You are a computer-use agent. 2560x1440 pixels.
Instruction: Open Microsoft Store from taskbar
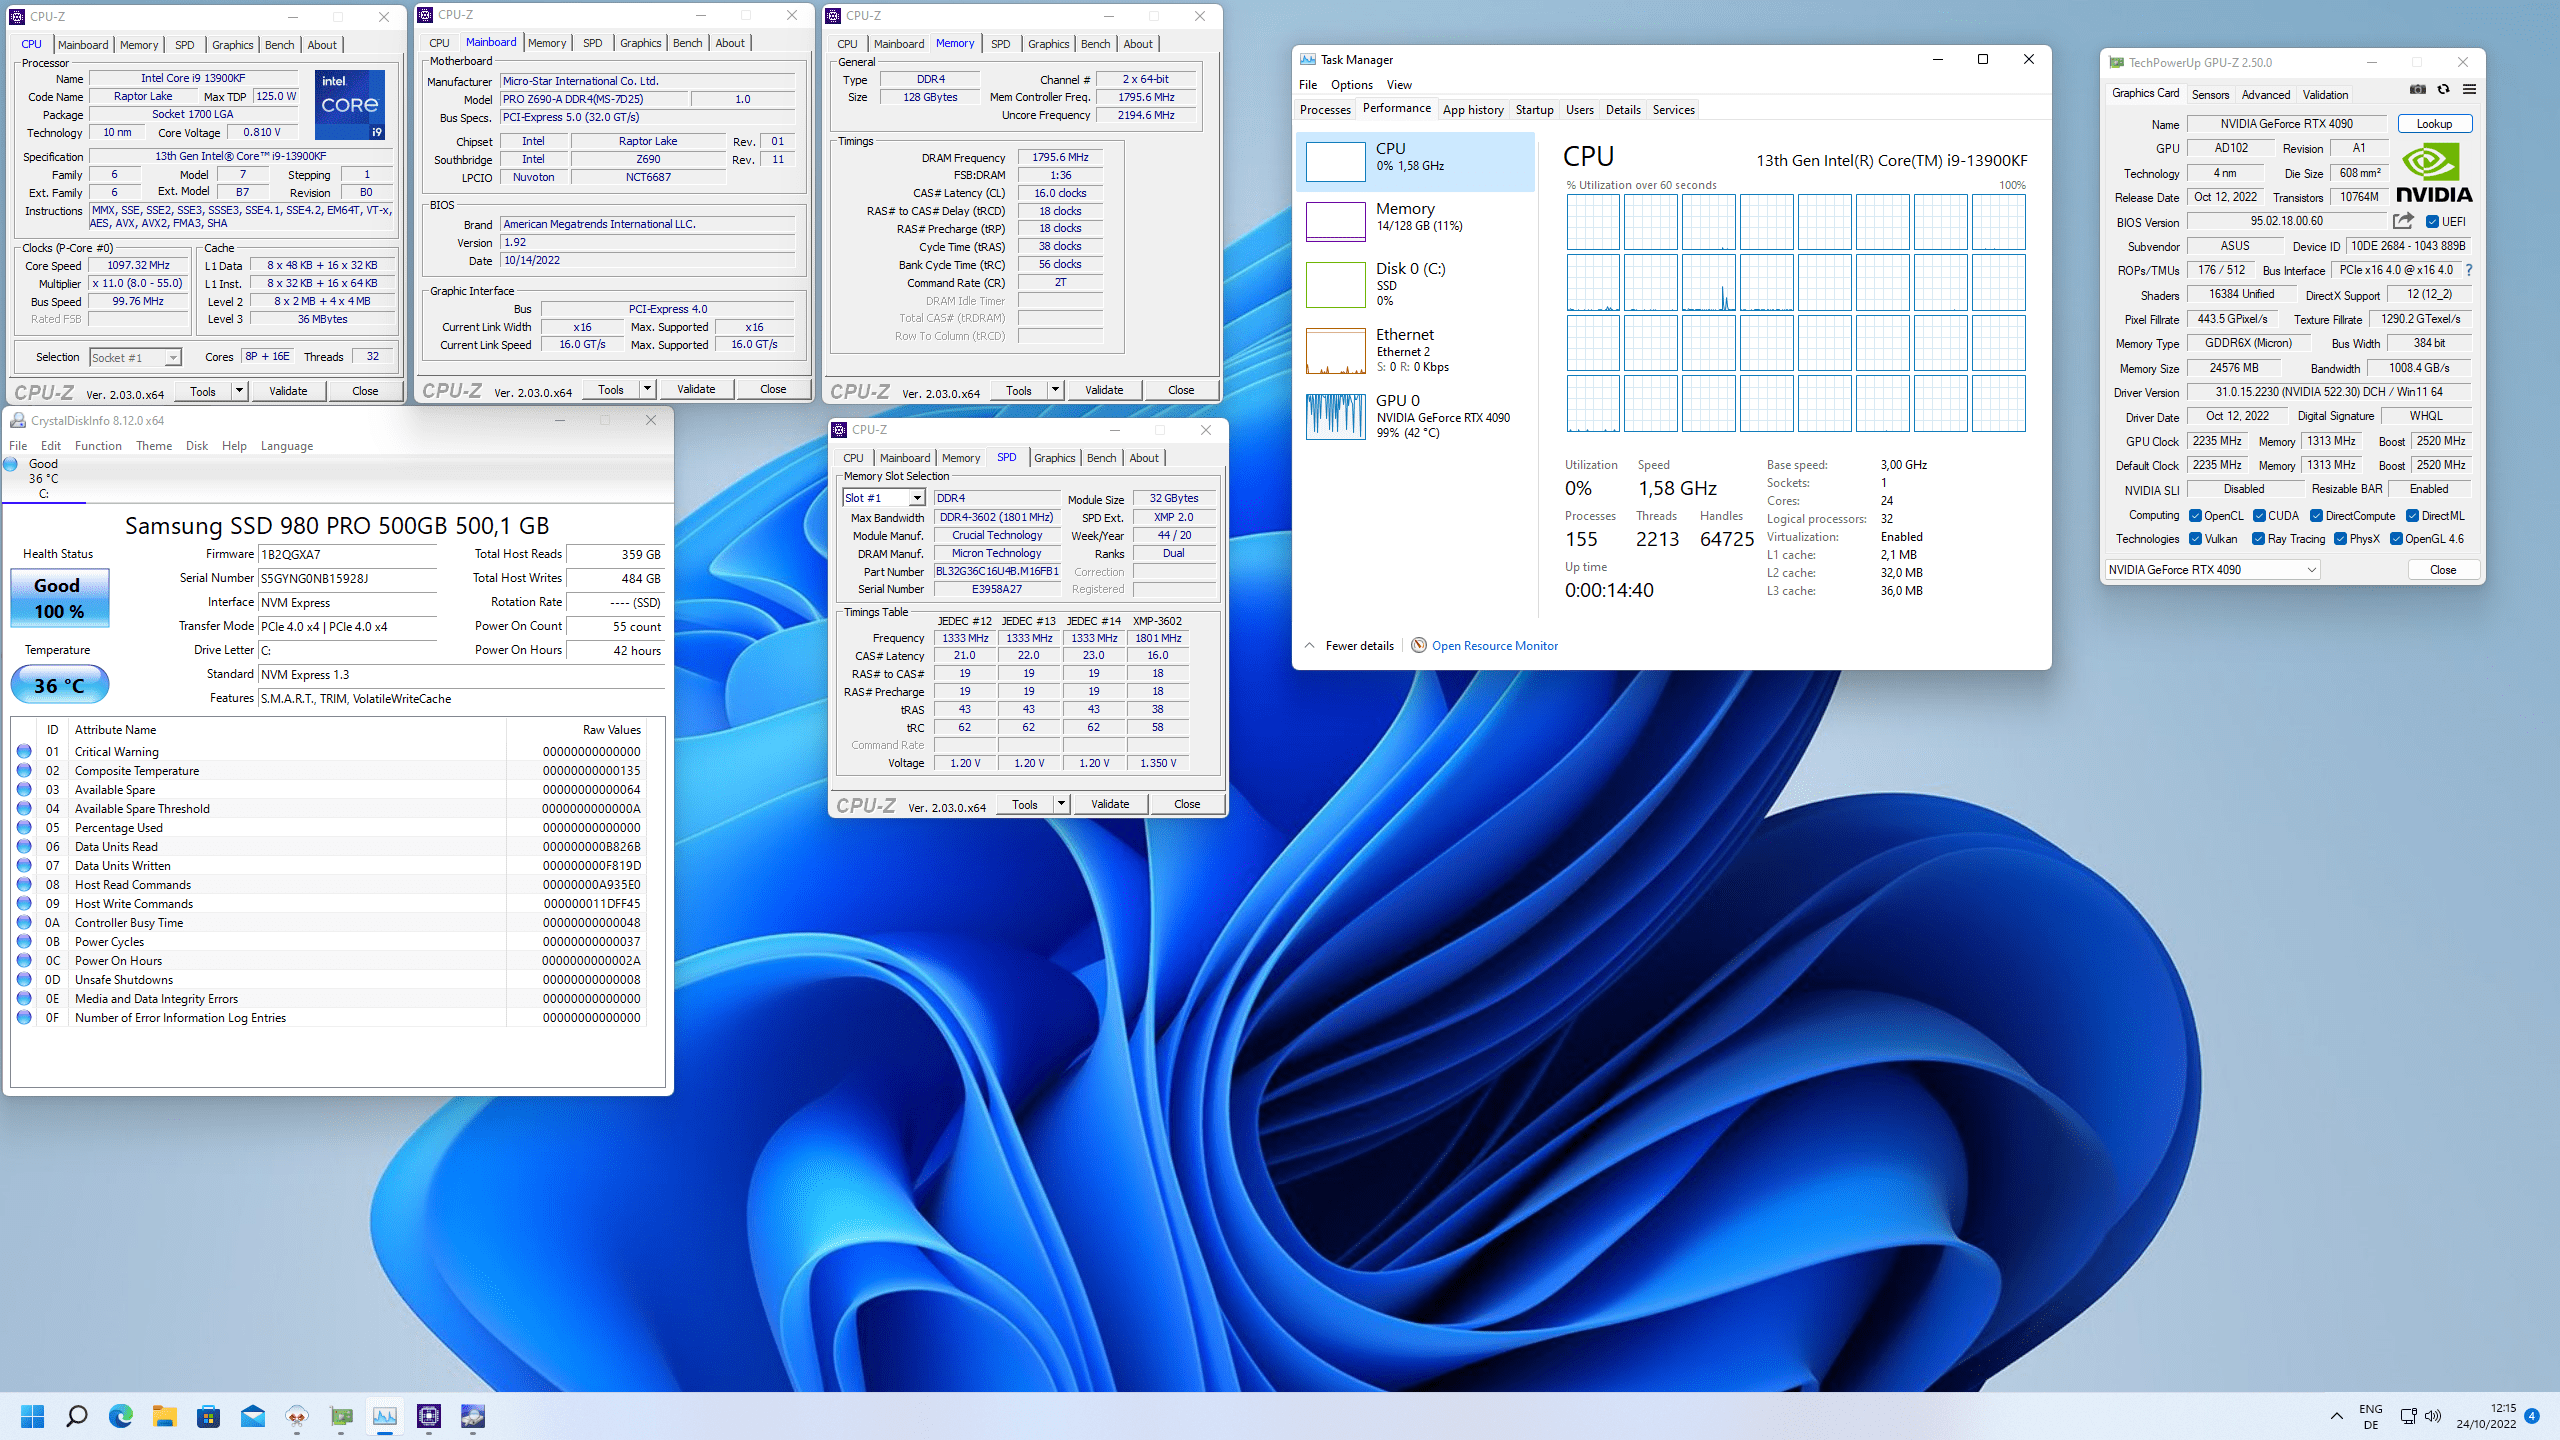point(209,1416)
